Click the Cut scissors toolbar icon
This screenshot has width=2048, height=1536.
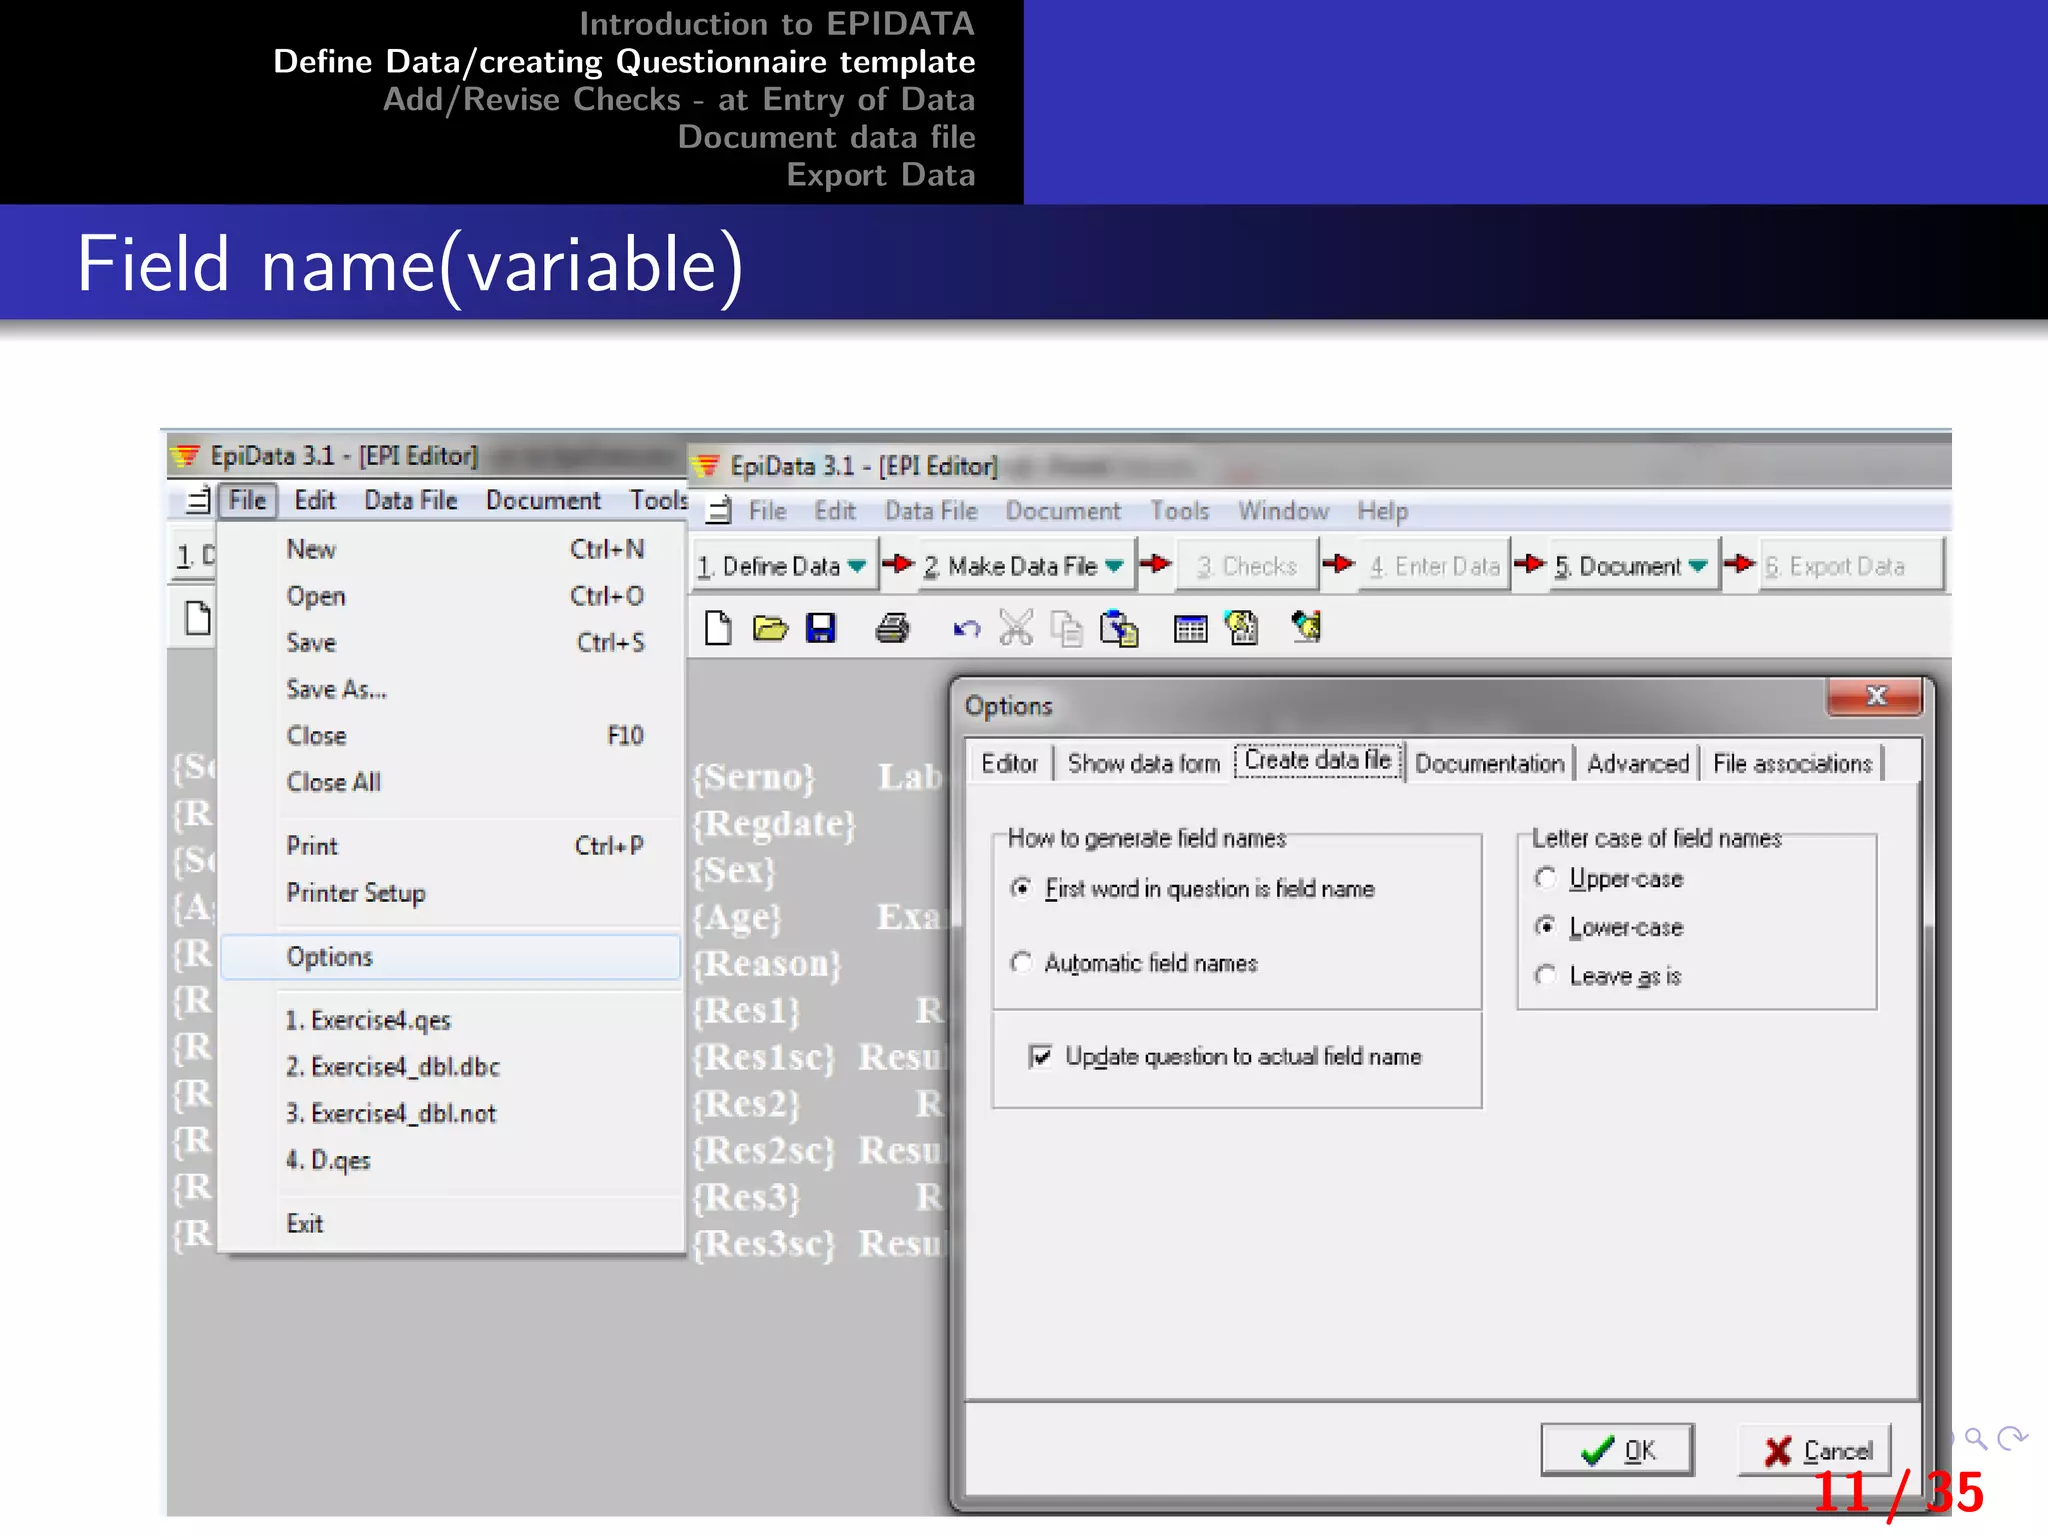[x=1016, y=628]
